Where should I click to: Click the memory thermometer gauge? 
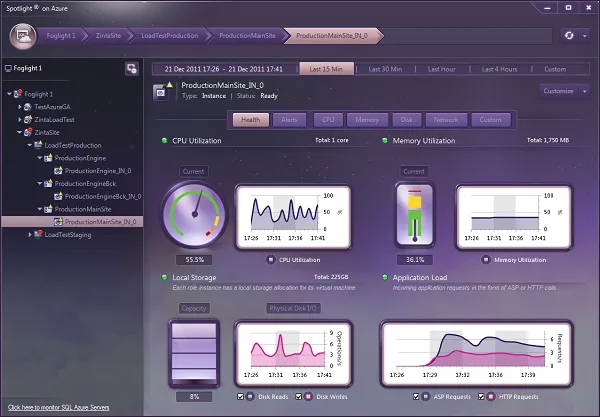415,215
